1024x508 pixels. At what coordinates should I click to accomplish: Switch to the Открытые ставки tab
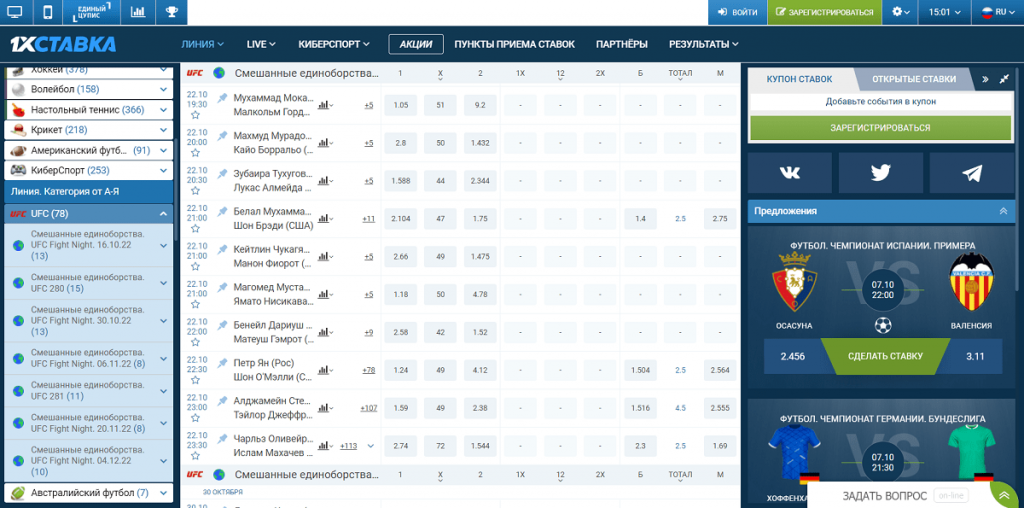coord(913,79)
